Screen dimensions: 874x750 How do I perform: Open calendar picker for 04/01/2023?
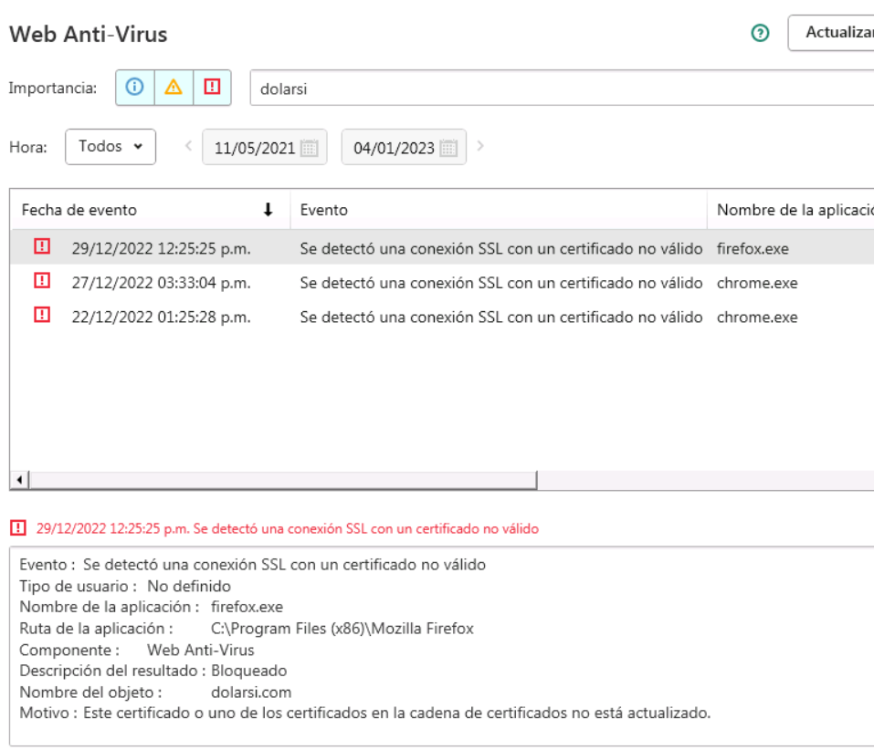click(x=448, y=148)
